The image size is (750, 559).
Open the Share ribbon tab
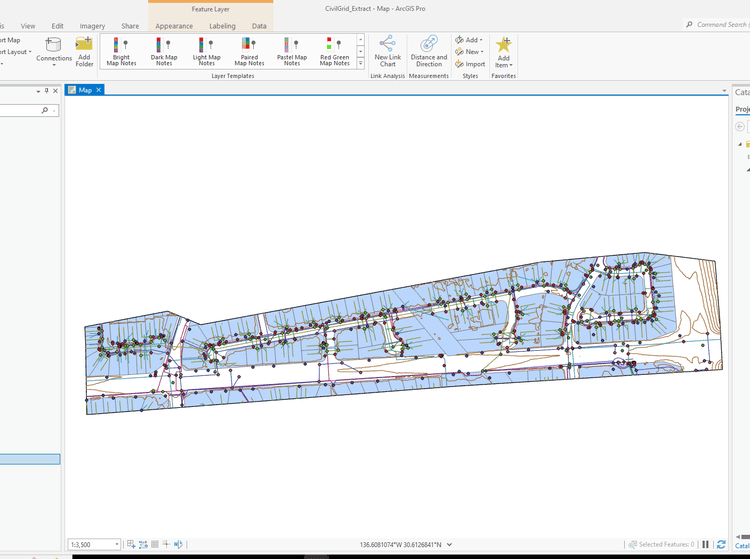tap(130, 26)
